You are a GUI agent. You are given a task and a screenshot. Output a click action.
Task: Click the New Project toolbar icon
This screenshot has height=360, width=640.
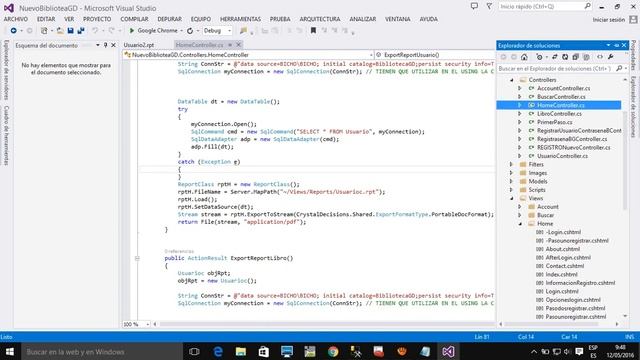pos(44,31)
